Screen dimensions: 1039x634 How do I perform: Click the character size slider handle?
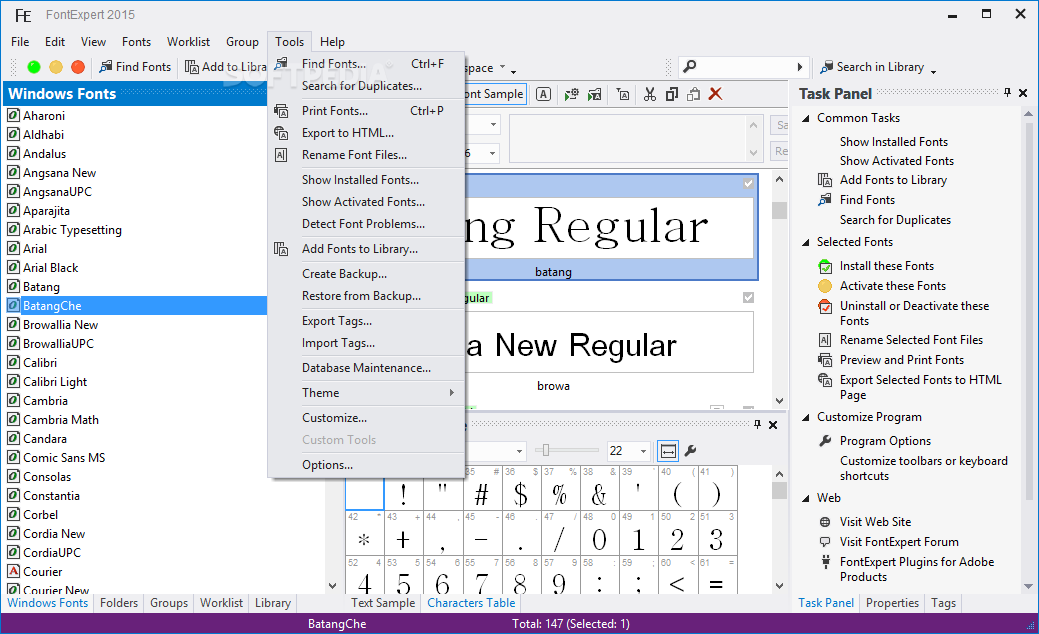pos(545,450)
